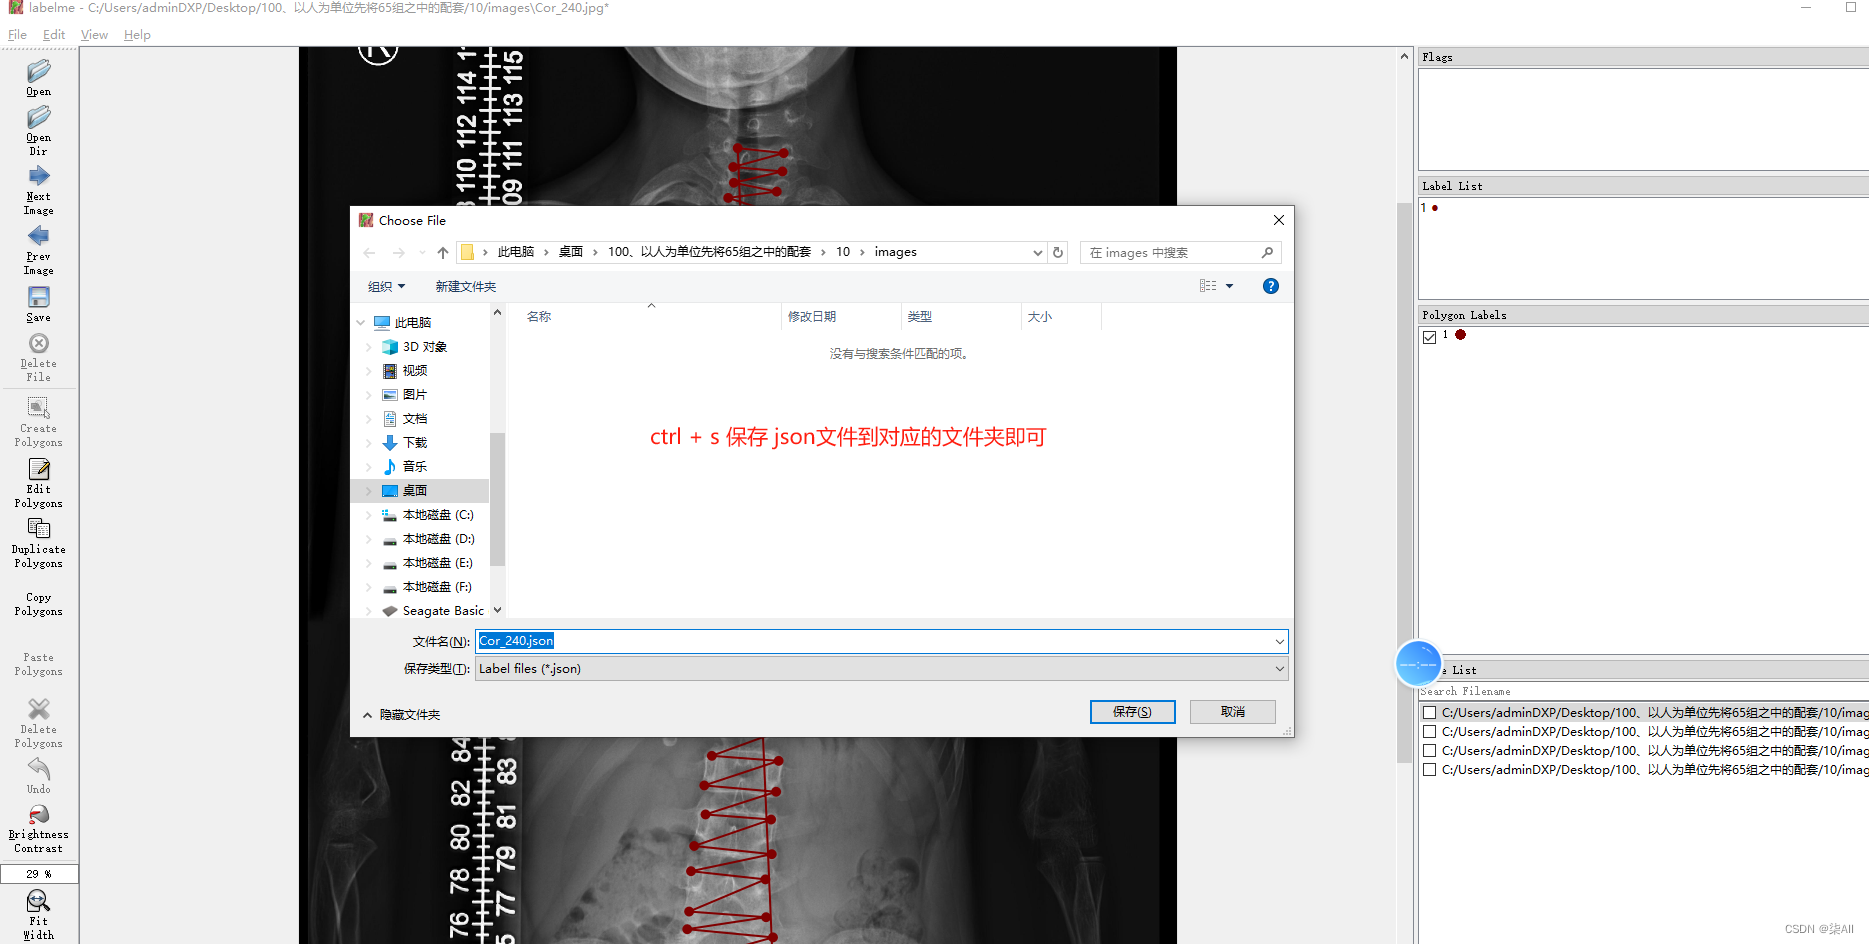Click the 取消 button

(x=1233, y=712)
